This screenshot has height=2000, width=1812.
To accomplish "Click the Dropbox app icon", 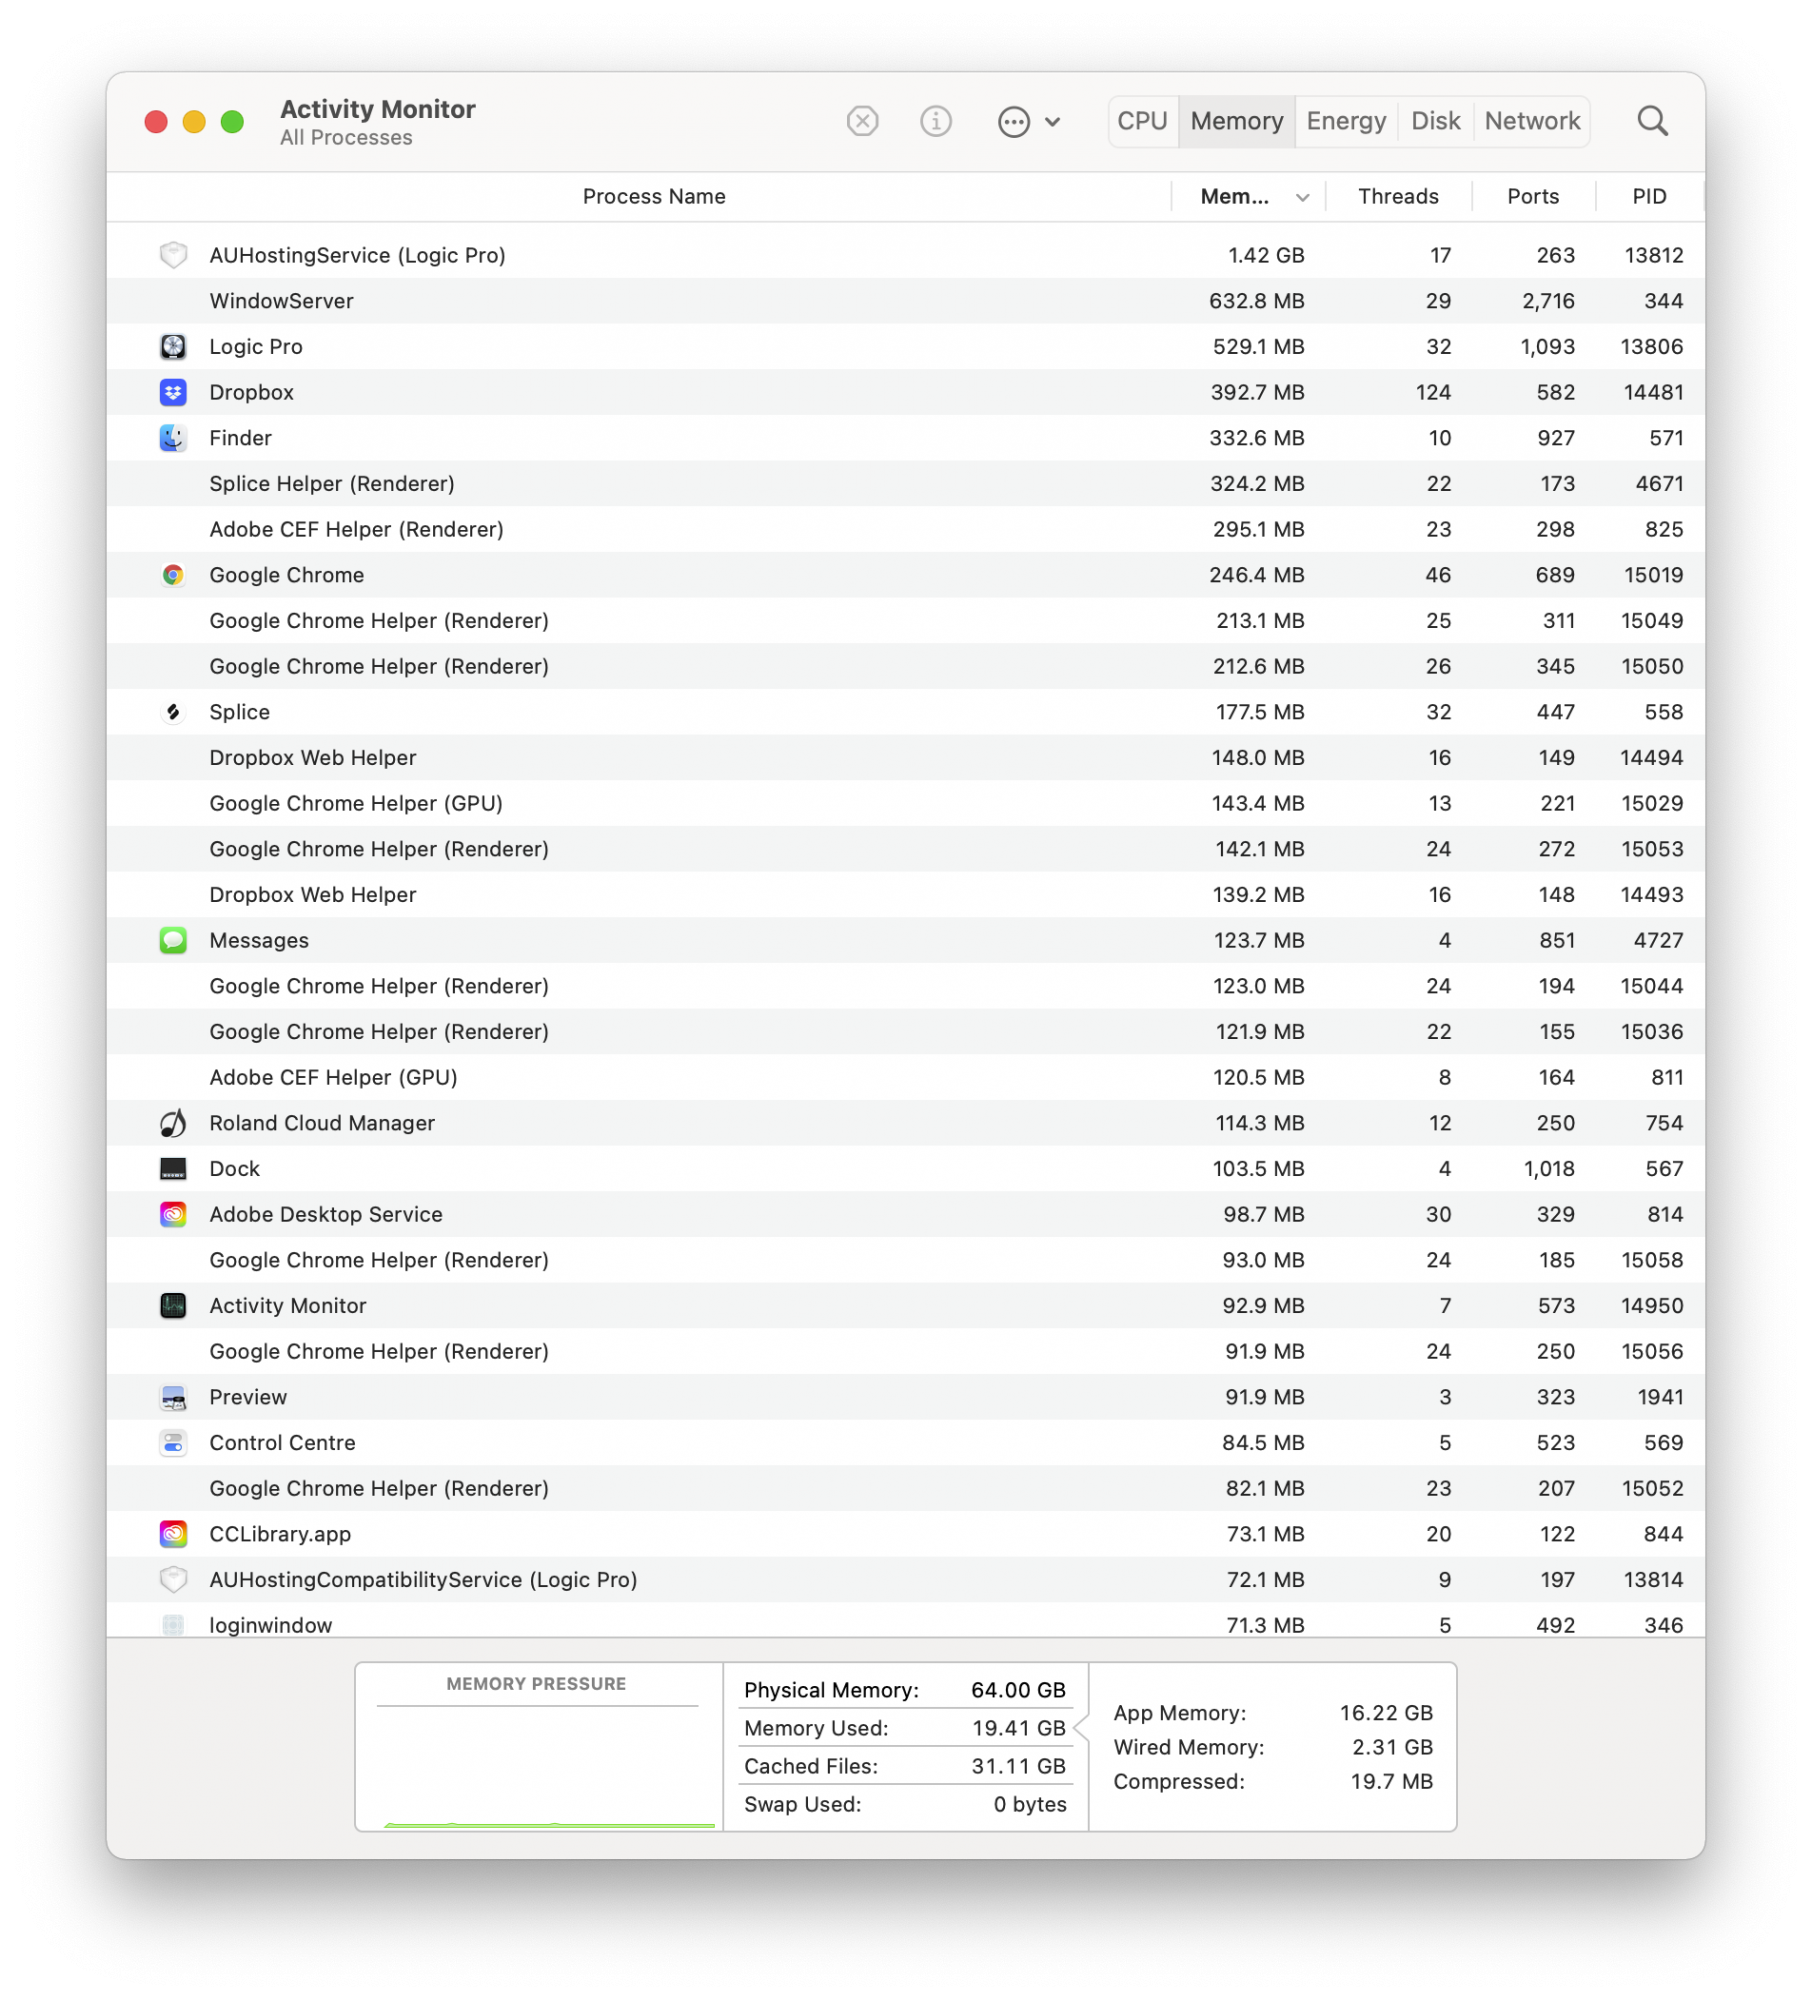I will click(x=173, y=392).
